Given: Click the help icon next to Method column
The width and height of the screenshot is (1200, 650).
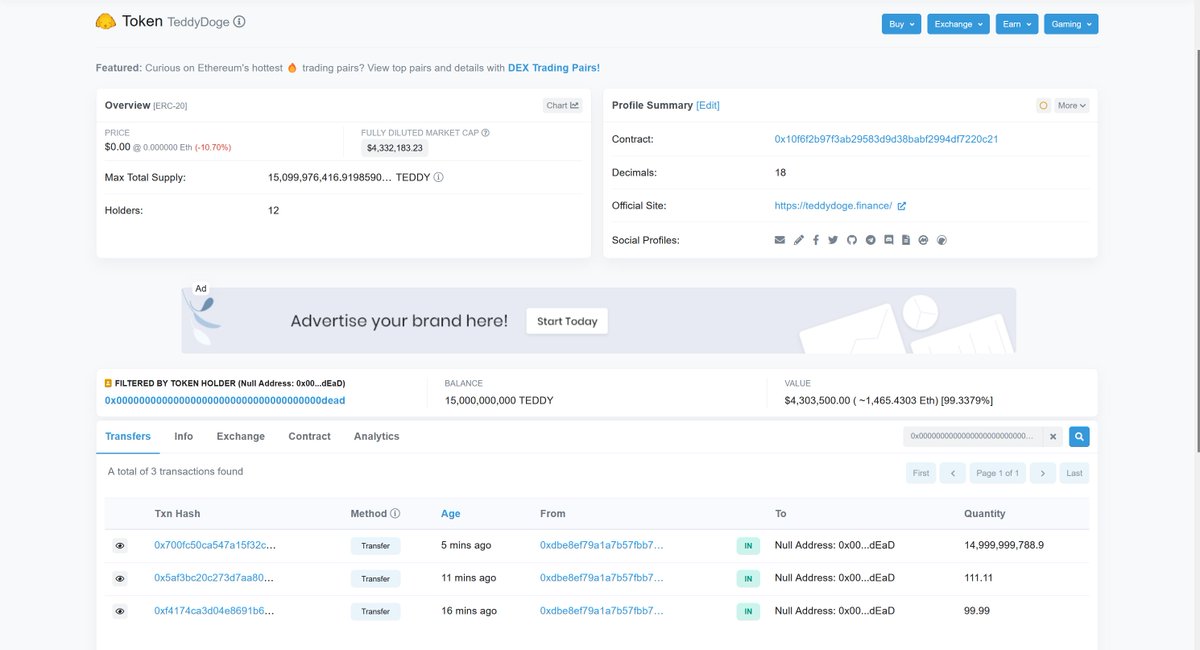Looking at the screenshot, I should click(x=395, y=514).
